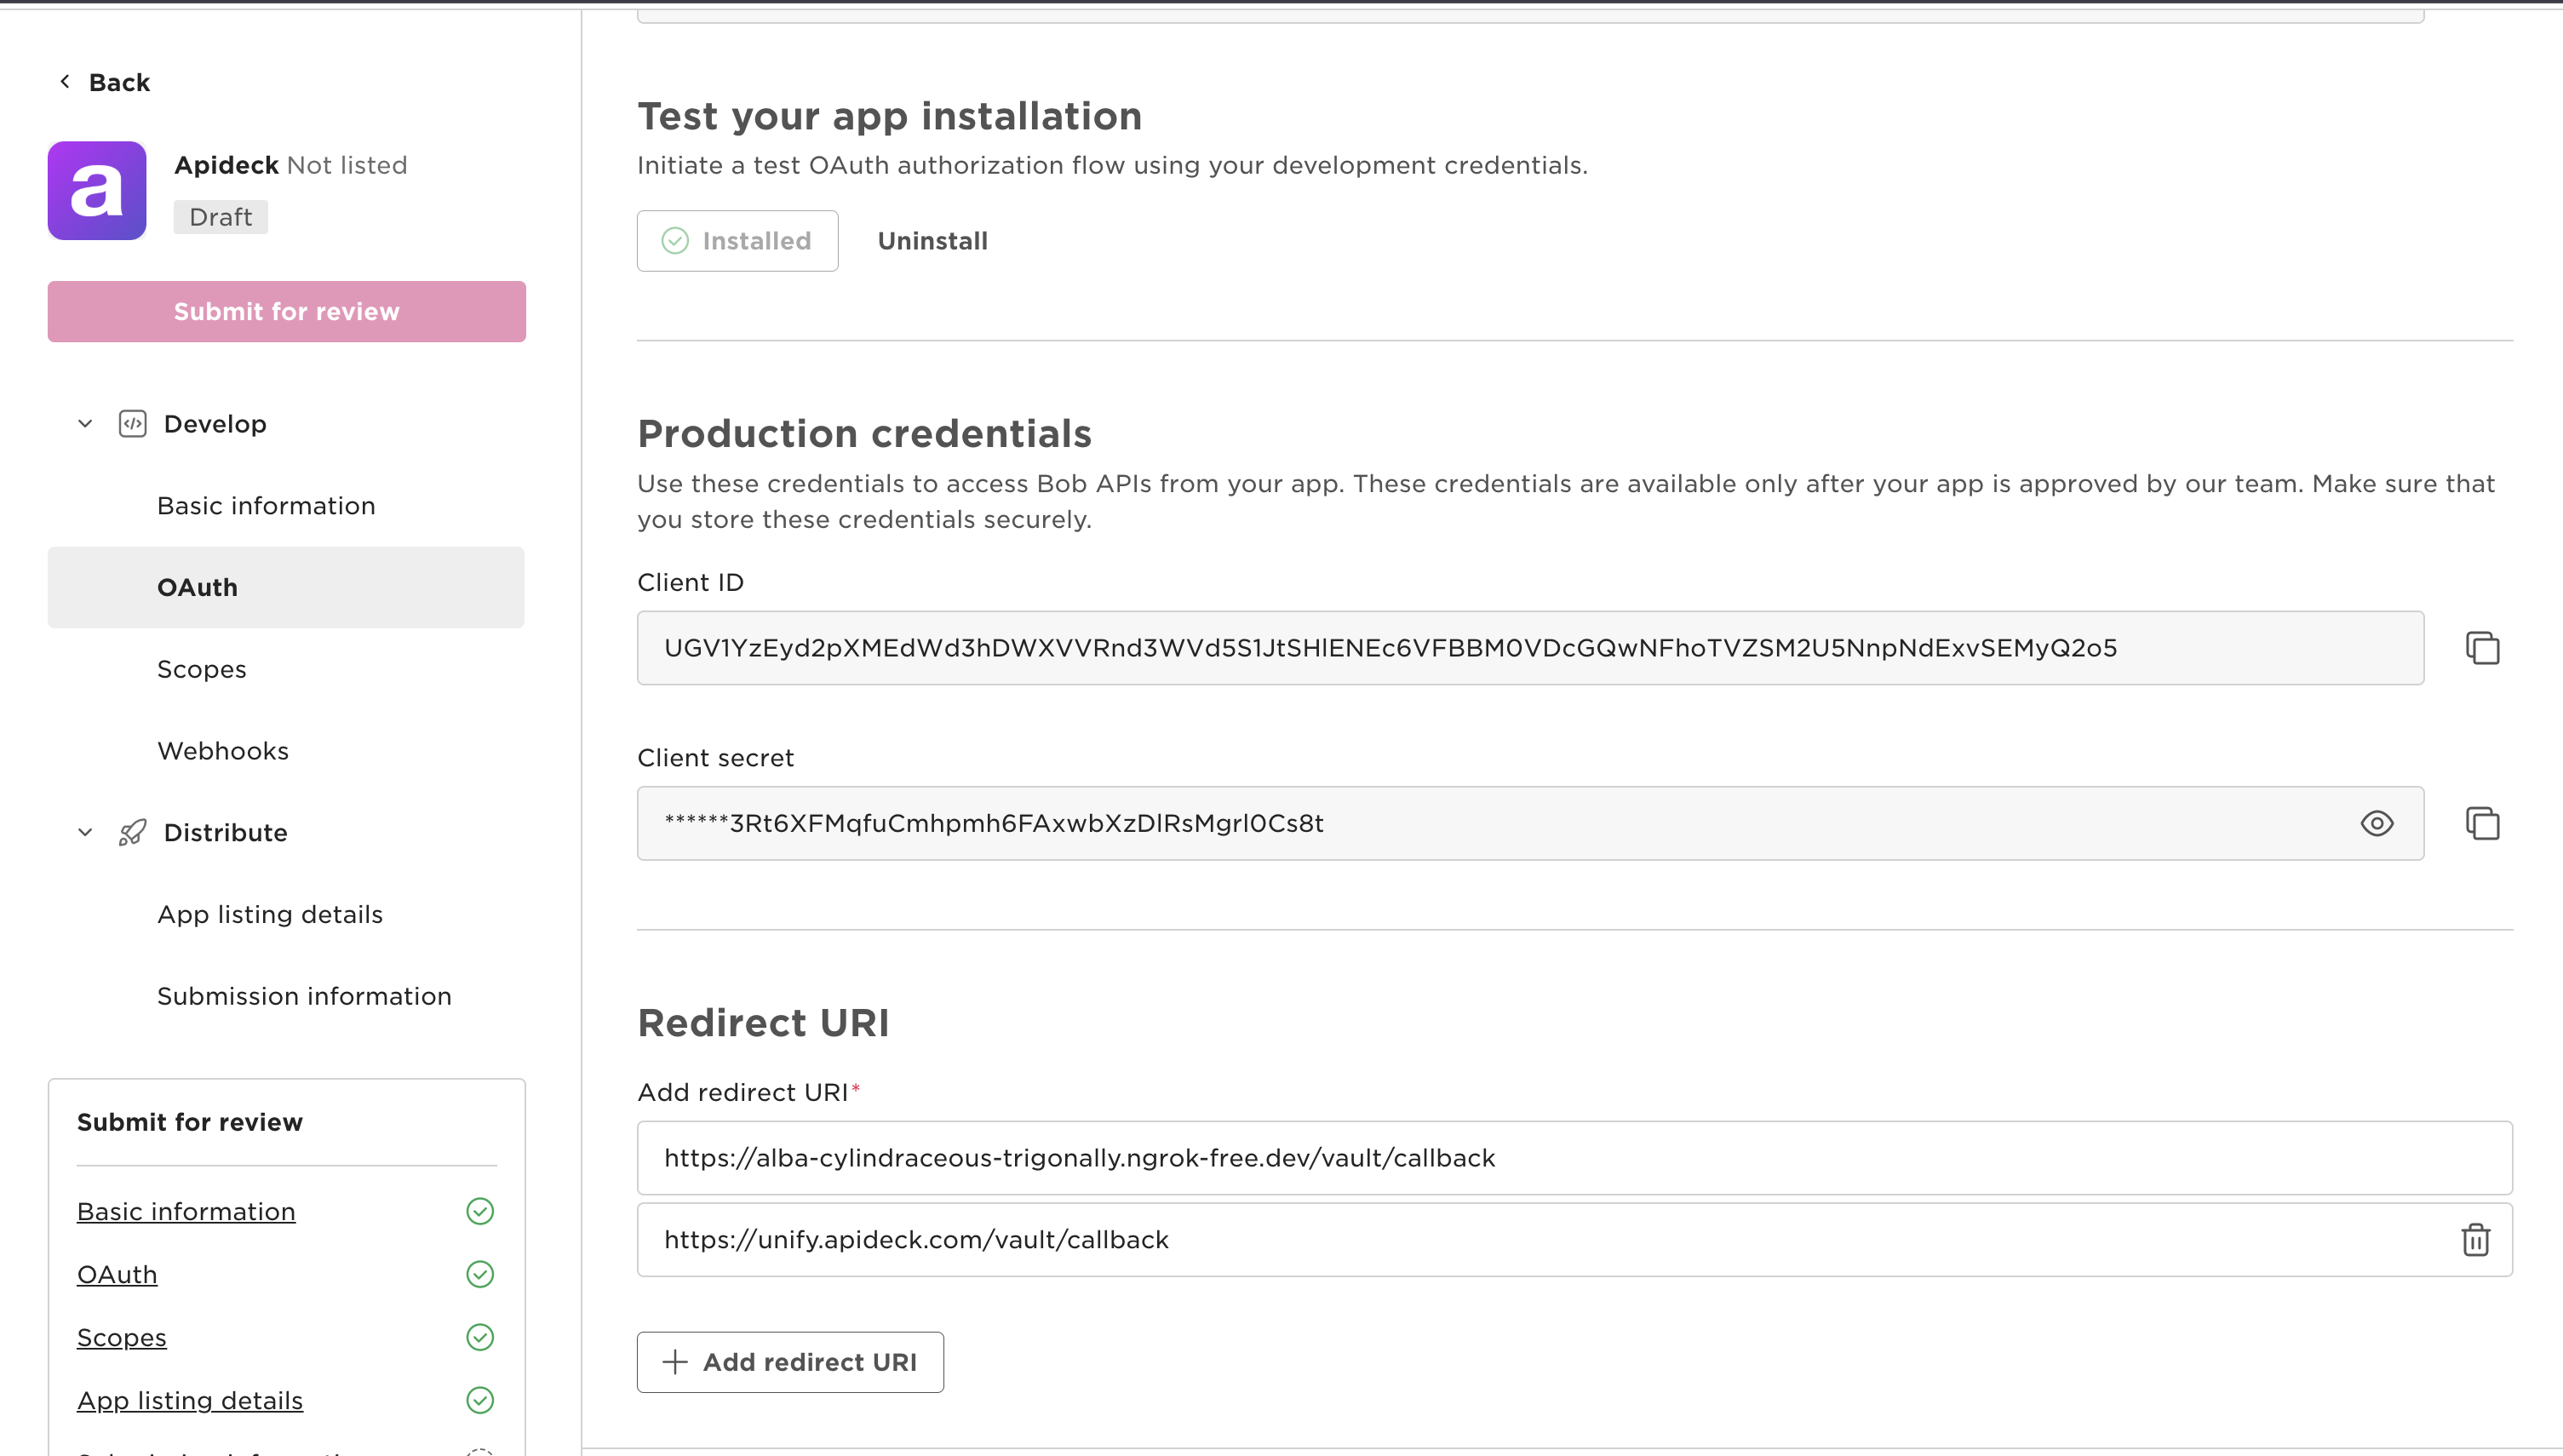Open Submission information sidebar item
This screenshot has height=1456, width=2563.
point(286,996)
